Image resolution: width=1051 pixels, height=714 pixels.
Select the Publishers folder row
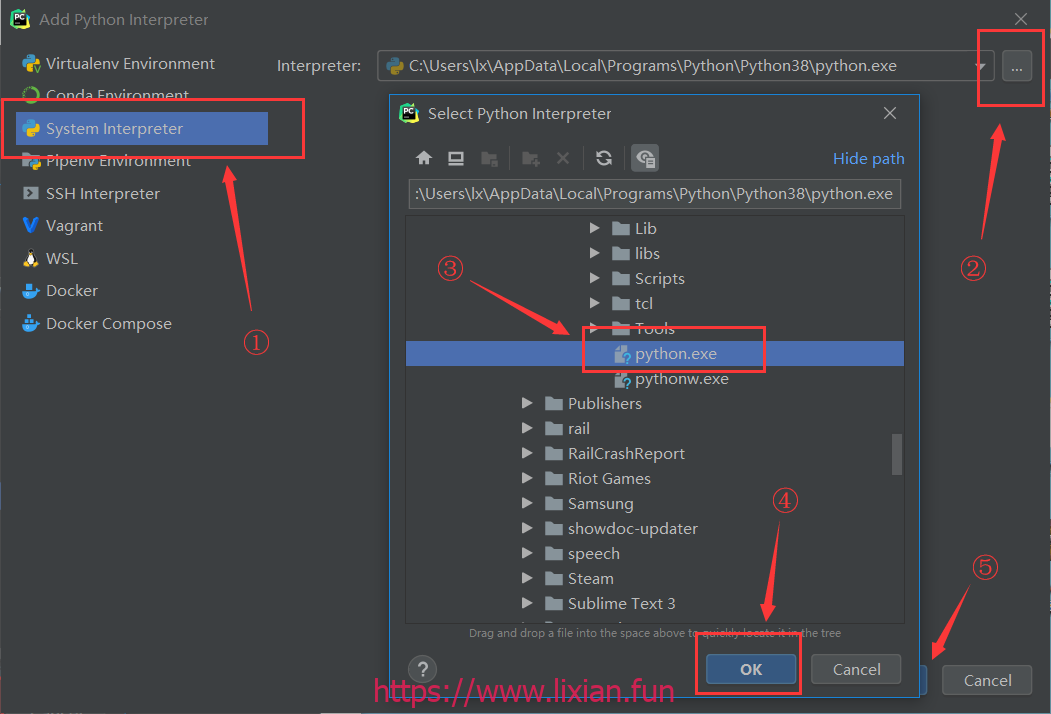click(x=654, y=404)
